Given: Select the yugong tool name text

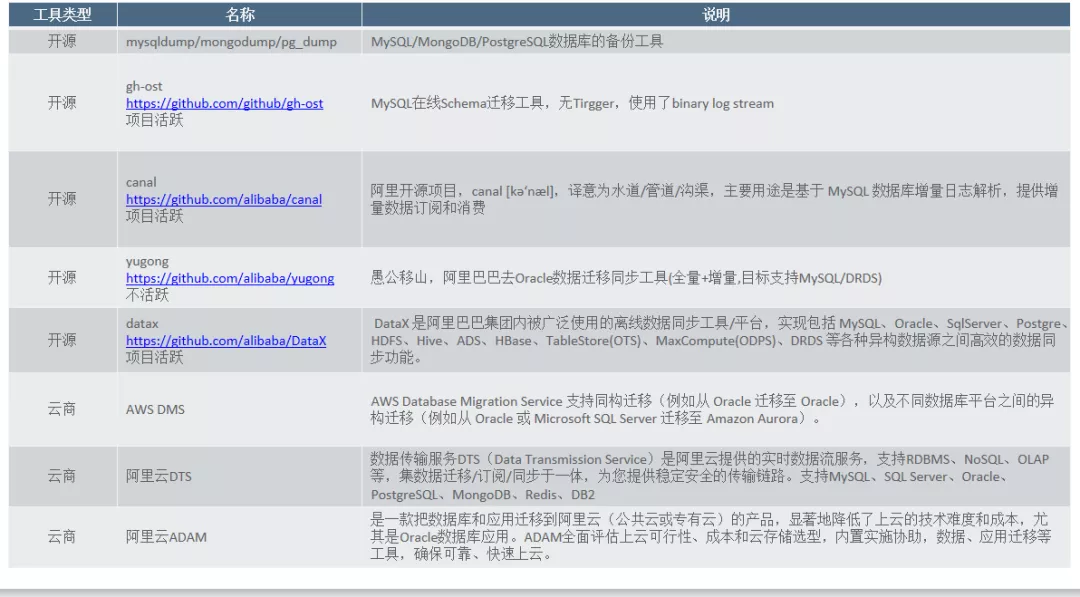Looking at the screenshot, I should click(x=147, y=262).
